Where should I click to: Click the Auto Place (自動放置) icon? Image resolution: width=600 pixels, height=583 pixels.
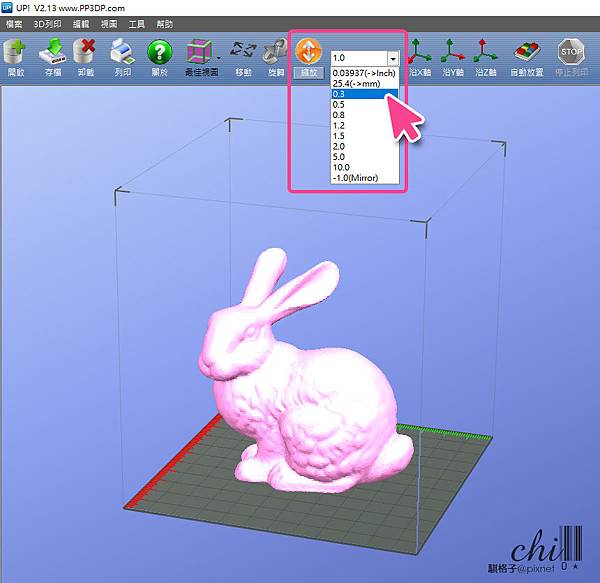[x=527, y=52]
